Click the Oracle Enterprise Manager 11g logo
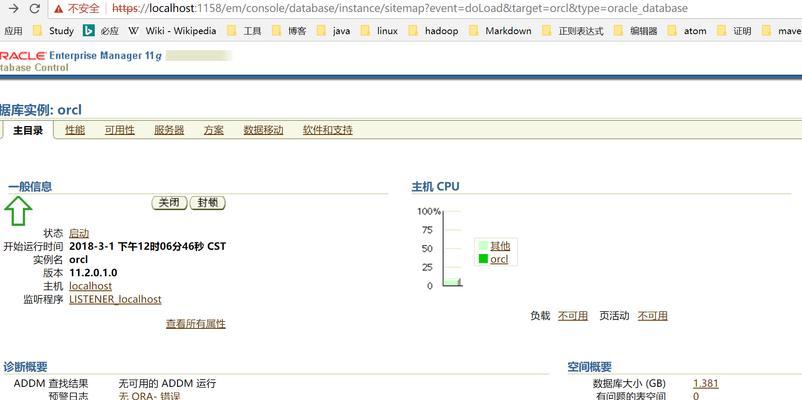The width and height of the screenshot is (802, 400). [81, 56]
